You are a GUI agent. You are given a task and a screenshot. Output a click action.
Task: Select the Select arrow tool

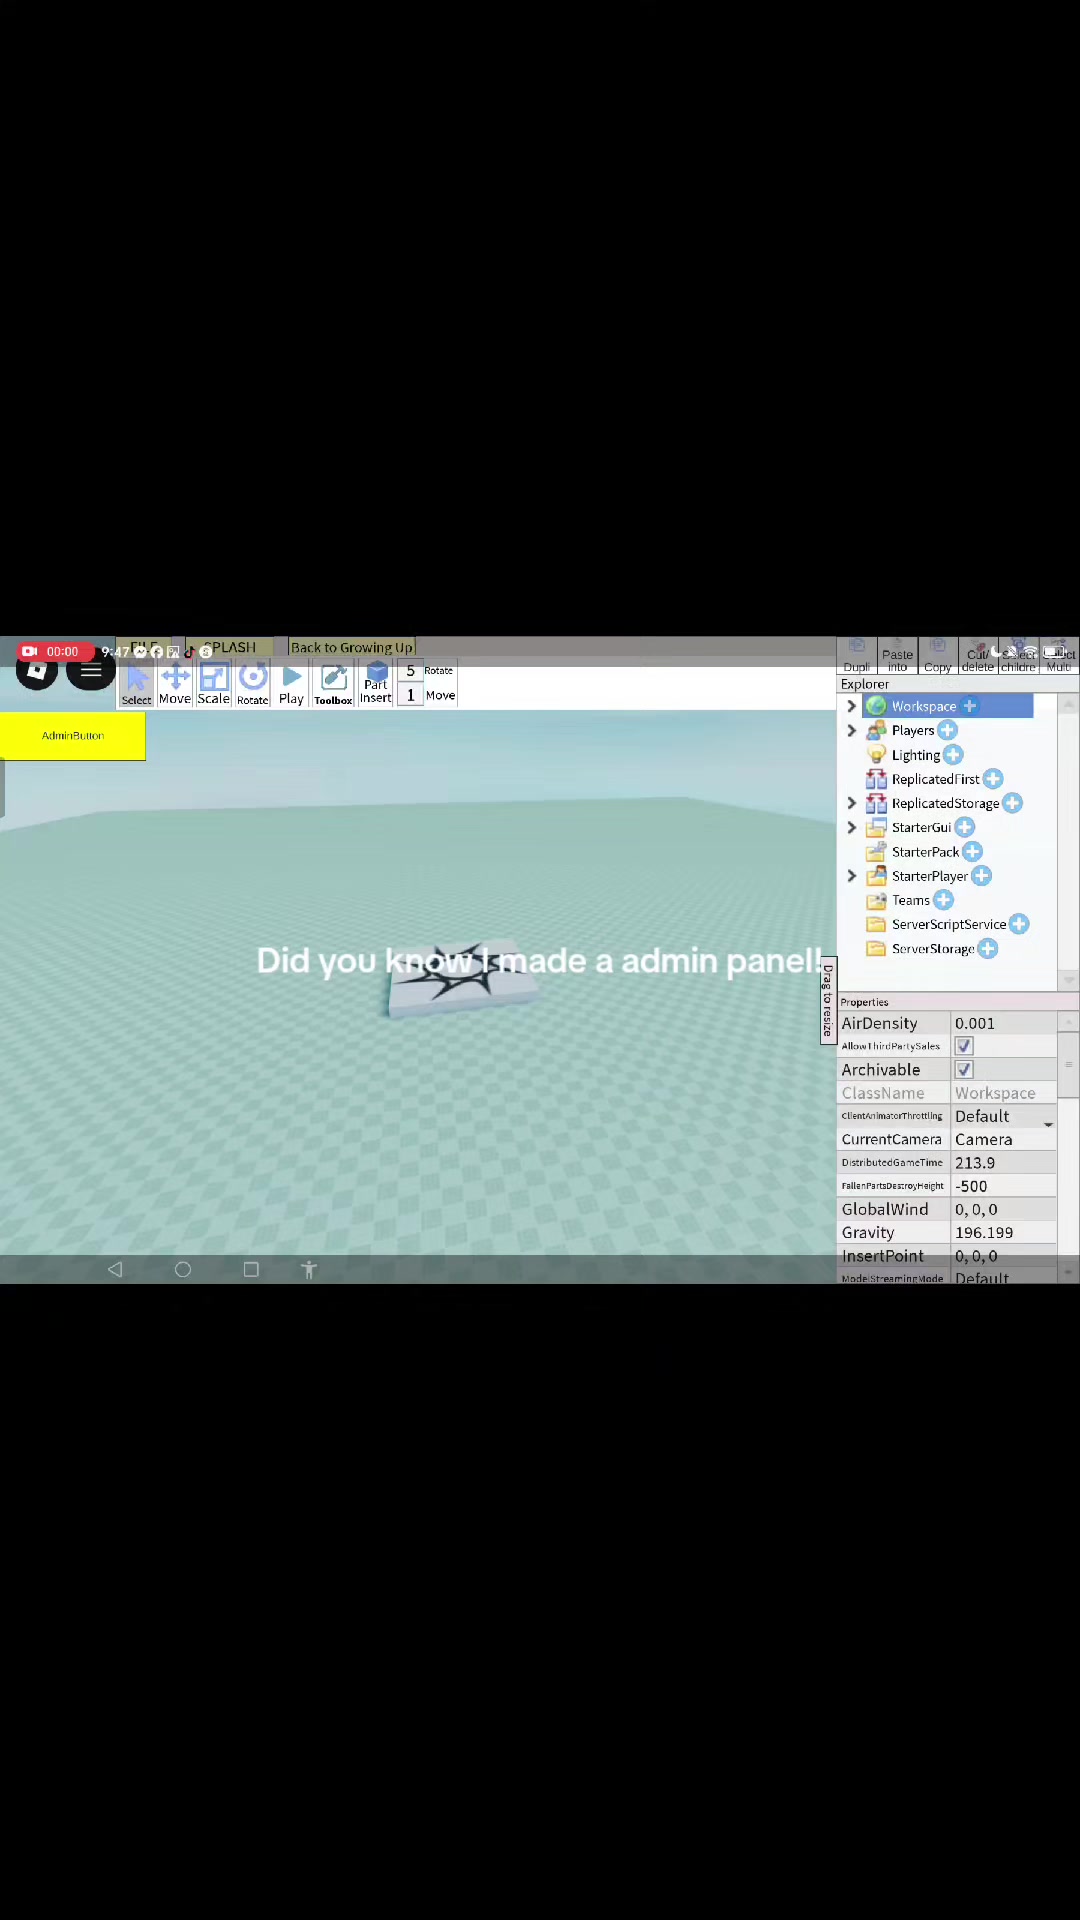(137, 685)
